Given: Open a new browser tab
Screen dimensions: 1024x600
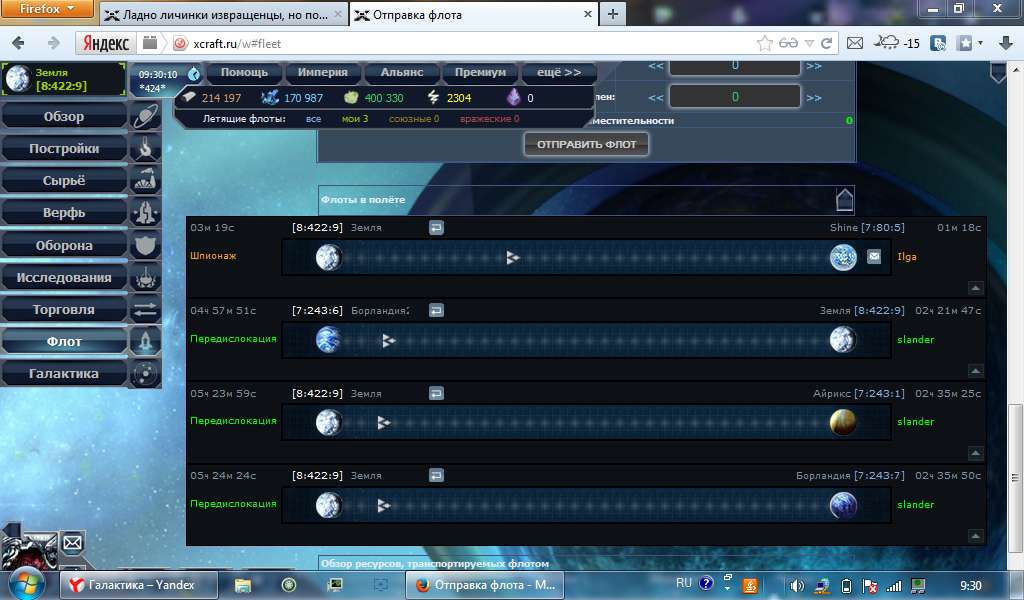Looking at the screenshot, I should click(613, 14).
